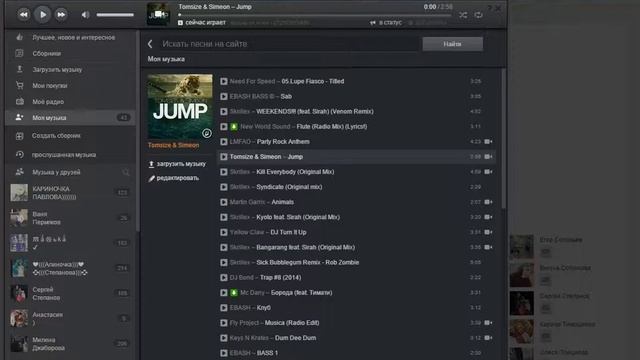
Task: Click загрузить музыку under the album cover
Action: point(177,164)
